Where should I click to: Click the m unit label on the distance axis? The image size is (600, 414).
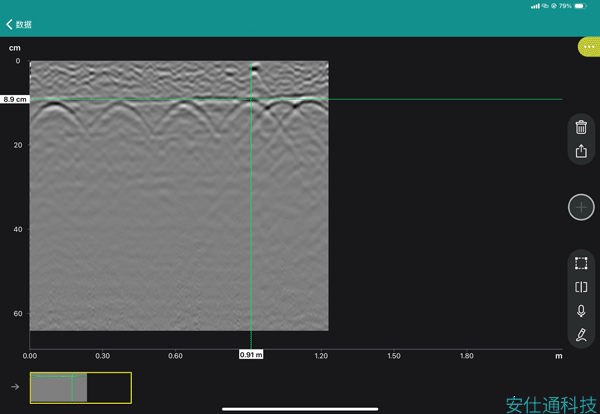coord(559,356)
